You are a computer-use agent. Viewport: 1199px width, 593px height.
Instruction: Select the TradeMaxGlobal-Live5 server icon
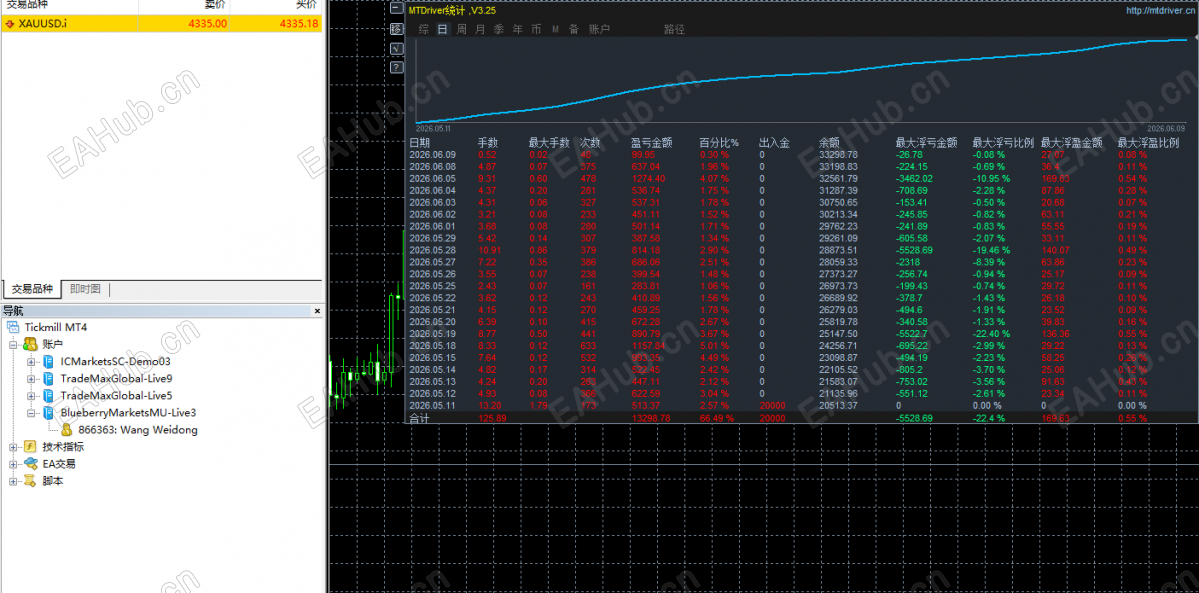(49, 396)
